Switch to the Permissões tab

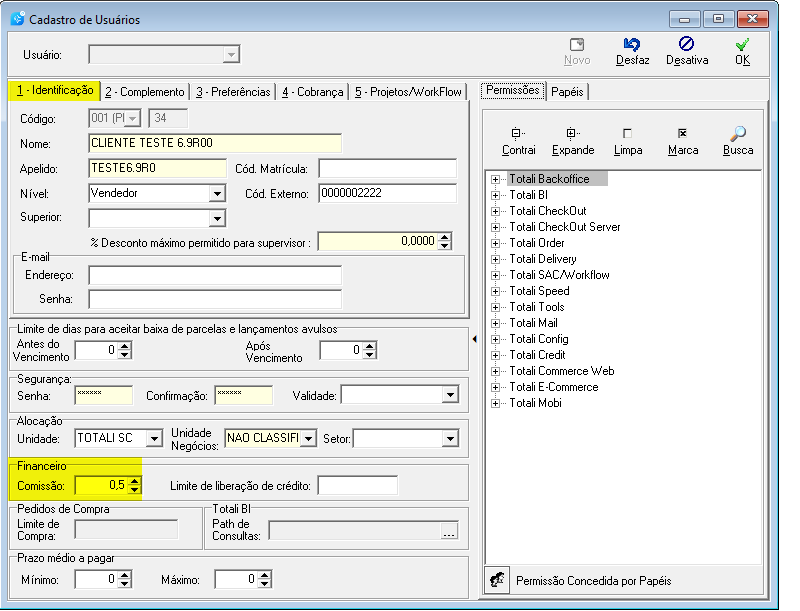tap(513, 90)
